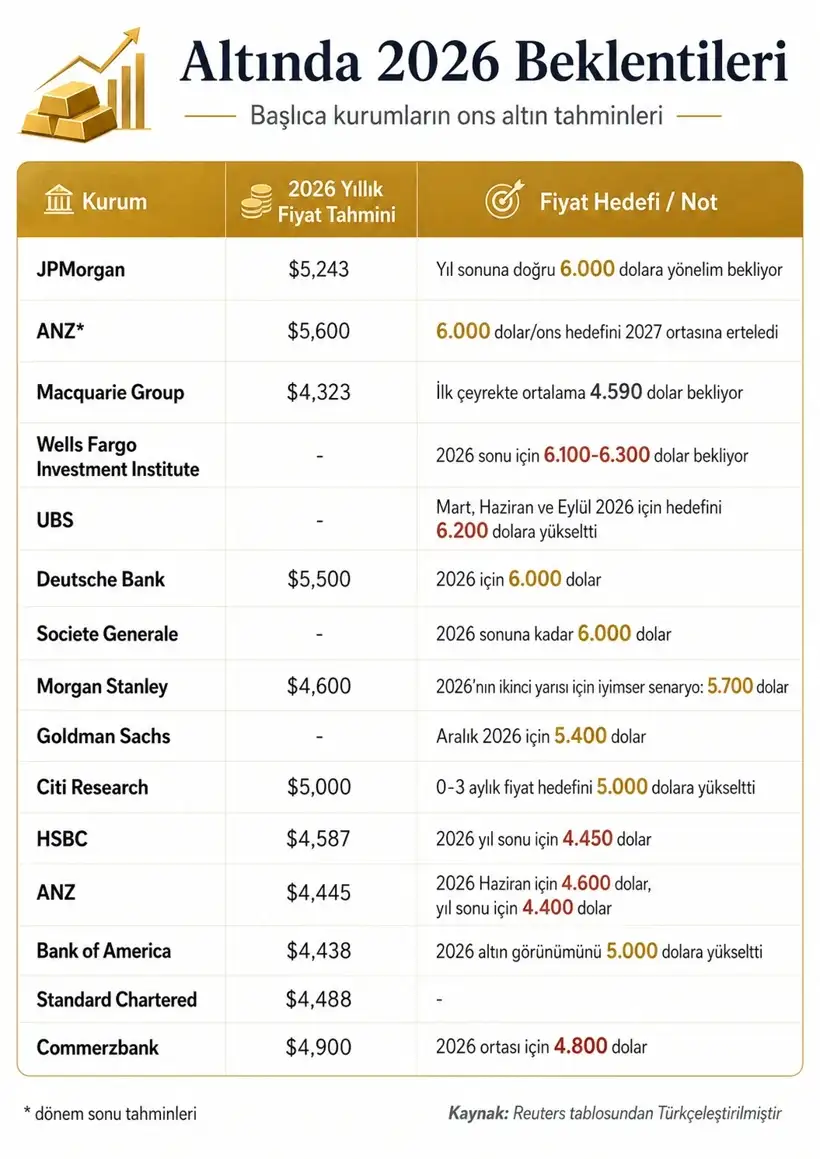Click the $5,600 forecast for ANZ*

pos(319,330)
